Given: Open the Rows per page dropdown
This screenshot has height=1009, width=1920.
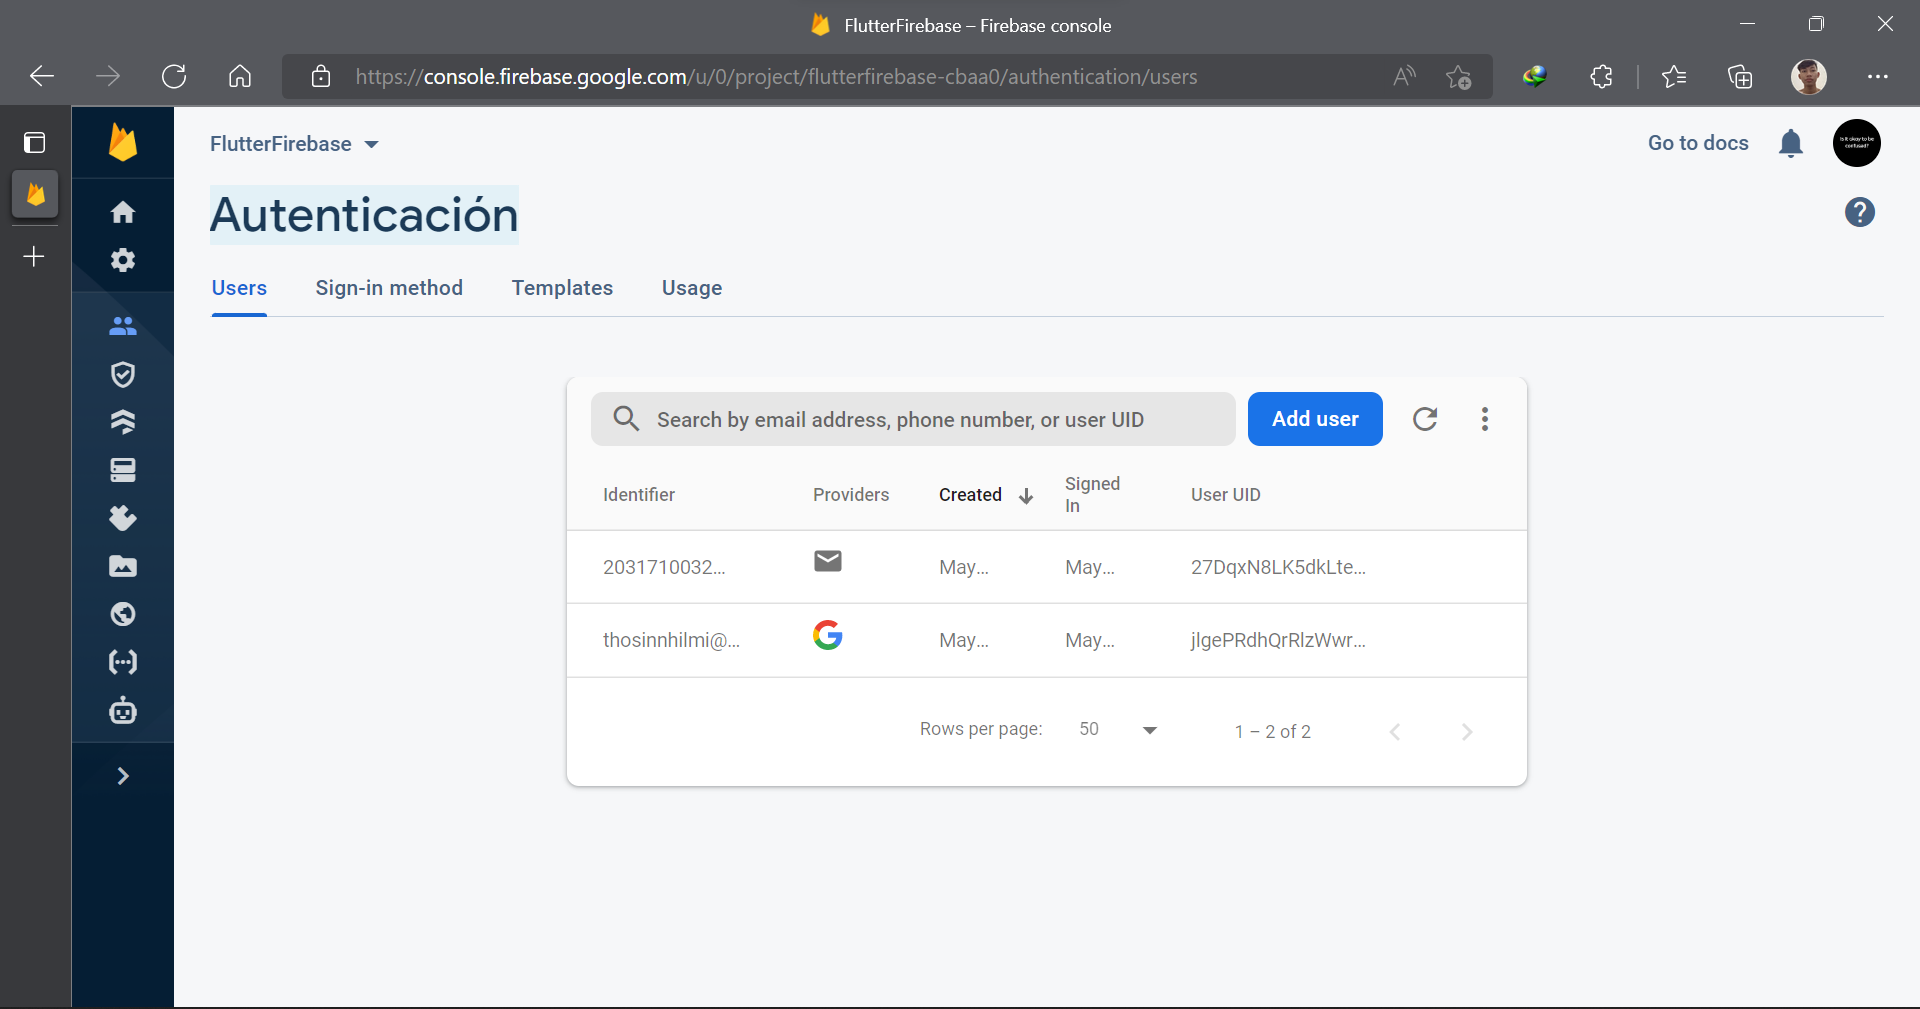Looking at the screenshot, I should point(1113,729).
